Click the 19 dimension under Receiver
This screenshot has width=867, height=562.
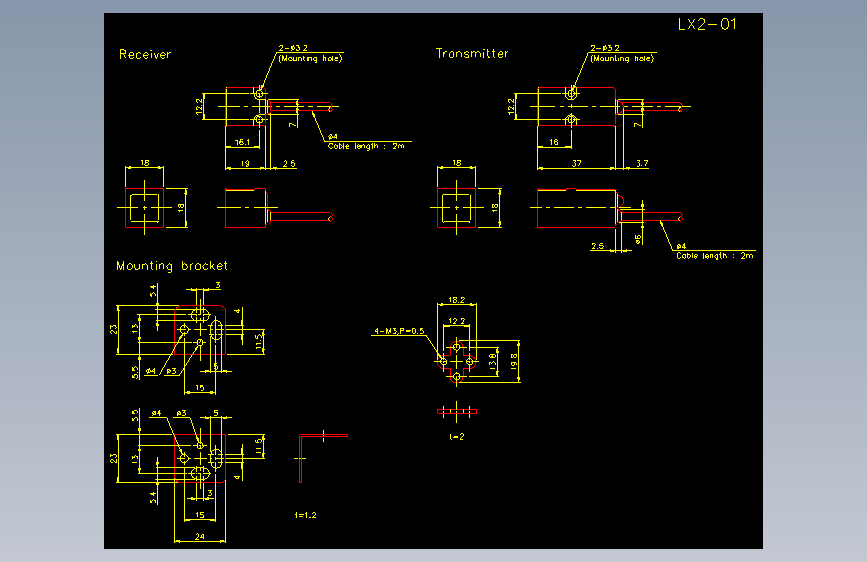(245, 163)
